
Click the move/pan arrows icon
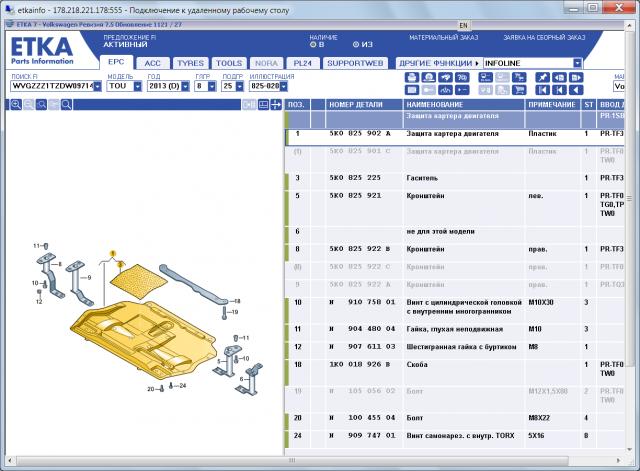276,105
